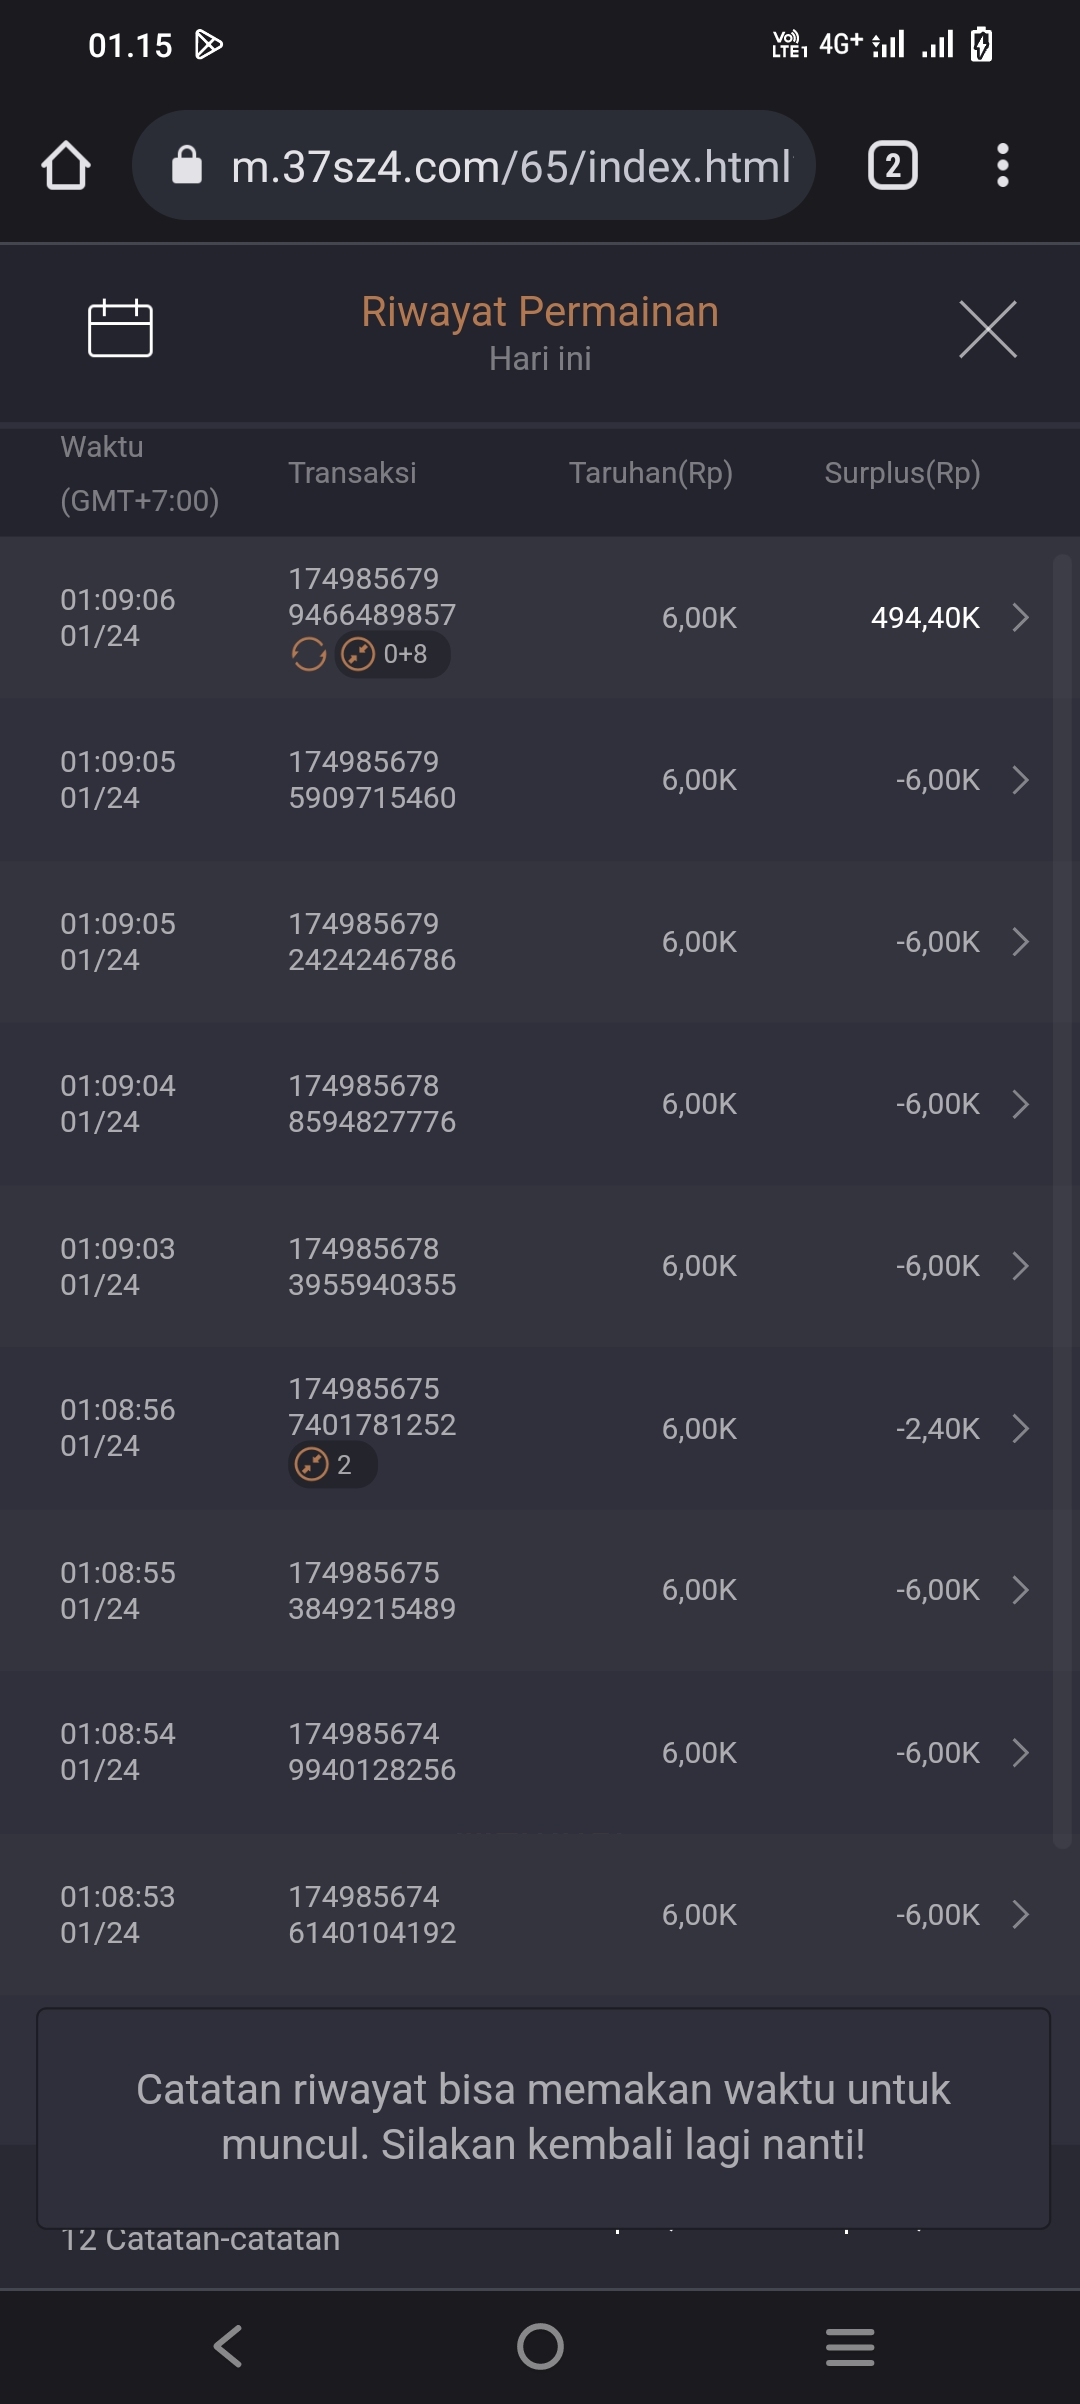
Task: Expand details for the 494,40K surplus row
Action: pos(1020,617)
